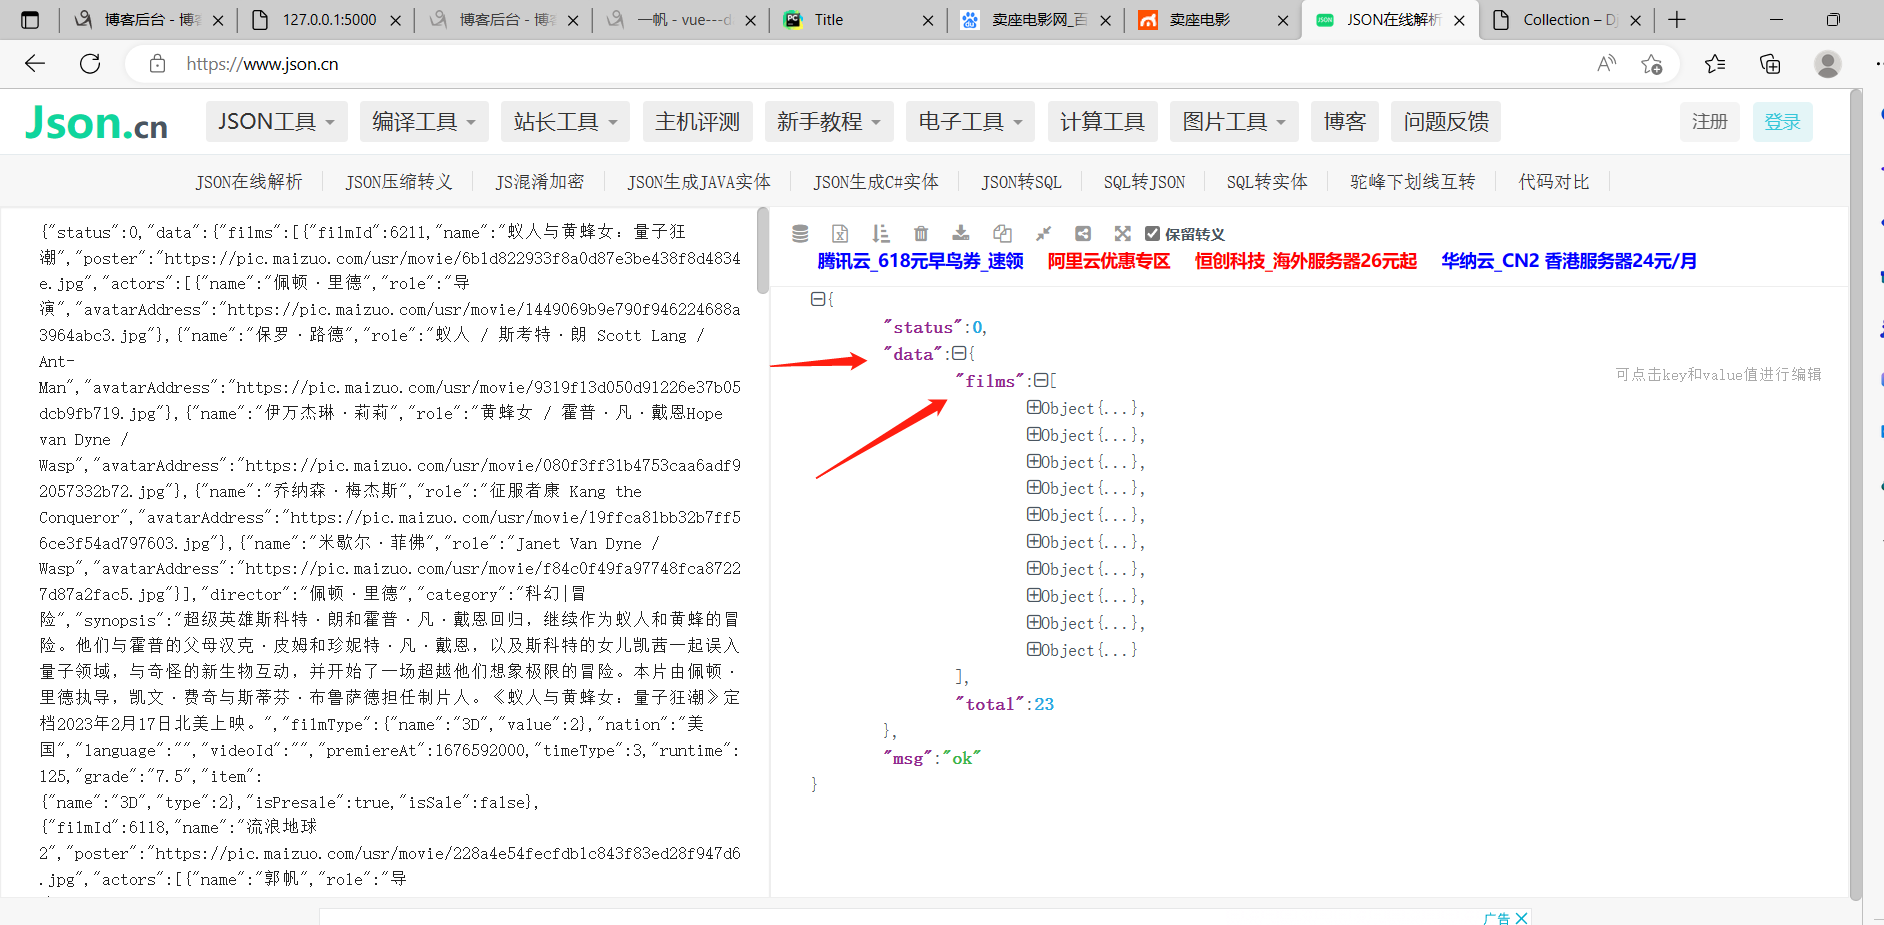Open the JSON生成JAVA实体 link

[699, 182]
